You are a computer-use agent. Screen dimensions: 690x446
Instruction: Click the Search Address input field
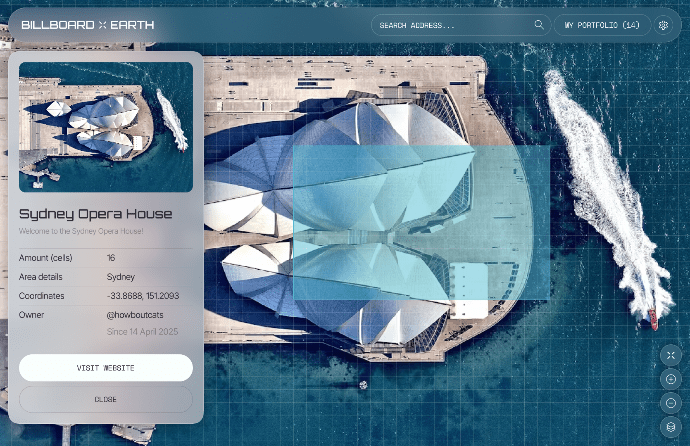point(461,25)
